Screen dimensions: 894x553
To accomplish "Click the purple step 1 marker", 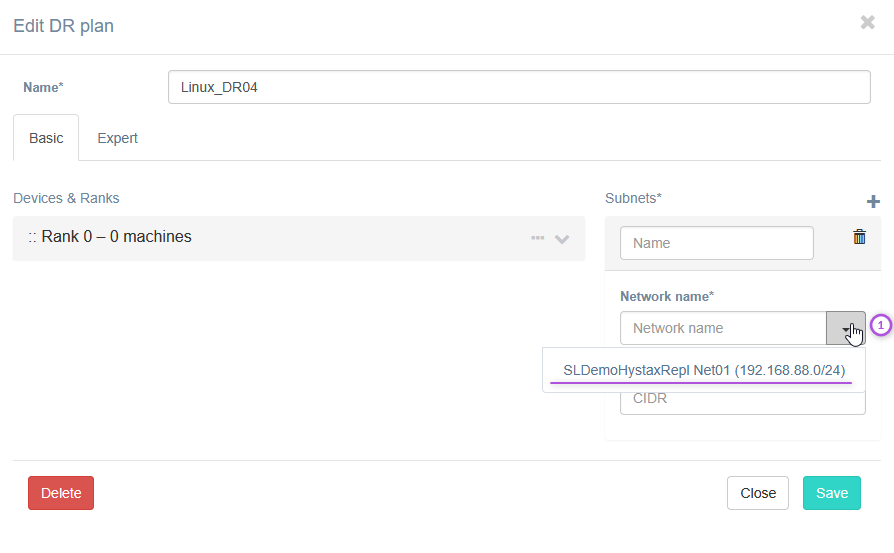I will coord(880,325).
